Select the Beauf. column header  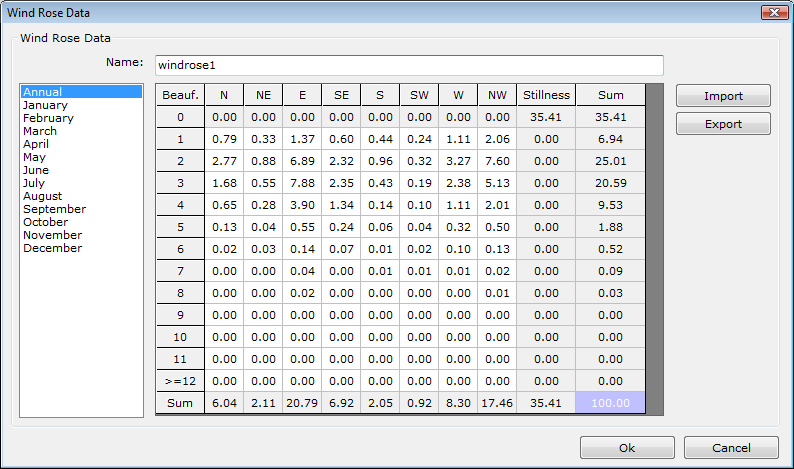pyautogui.click(x=180, y=95)
